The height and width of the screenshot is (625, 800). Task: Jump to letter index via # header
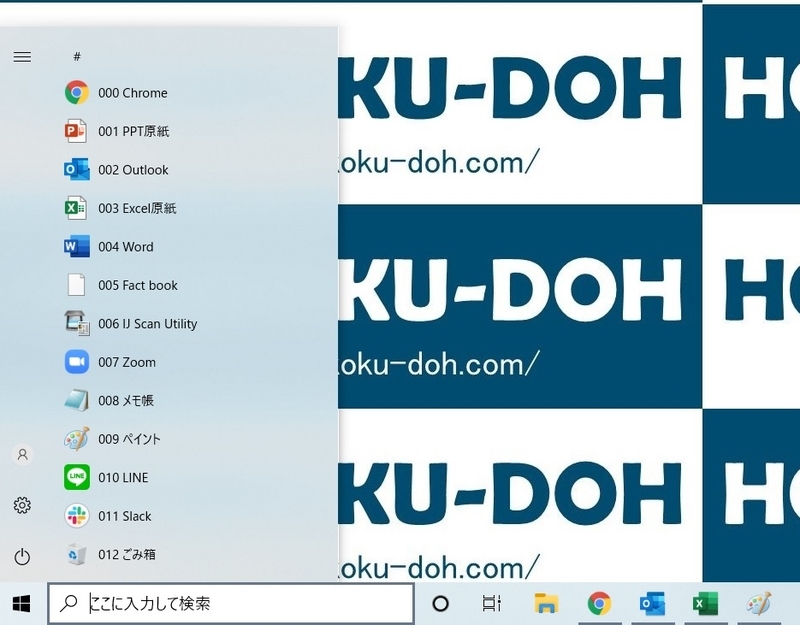[x=77, y=56]
